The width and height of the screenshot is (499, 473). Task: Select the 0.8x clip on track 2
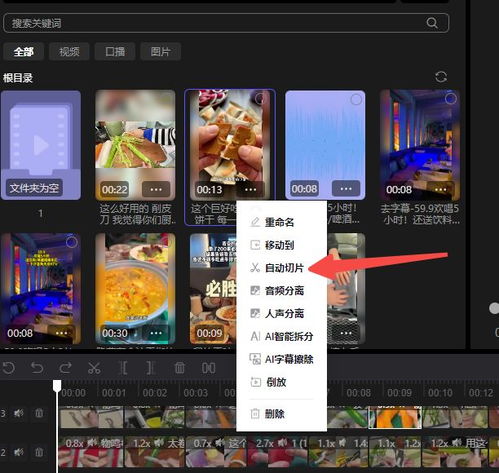point(91,452)
